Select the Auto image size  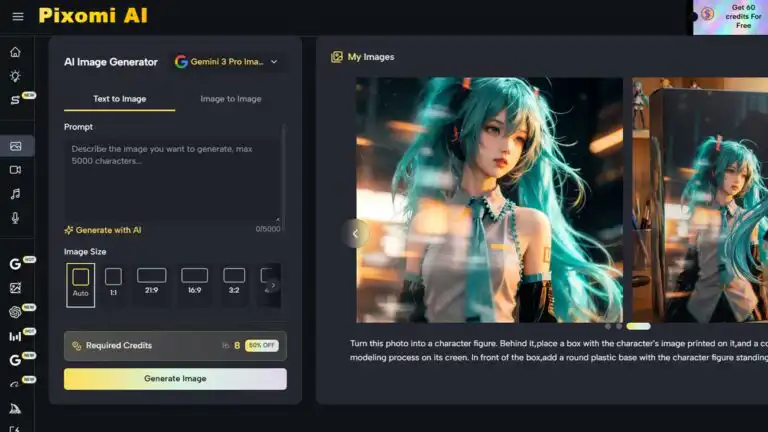click(x=80, y=285)
